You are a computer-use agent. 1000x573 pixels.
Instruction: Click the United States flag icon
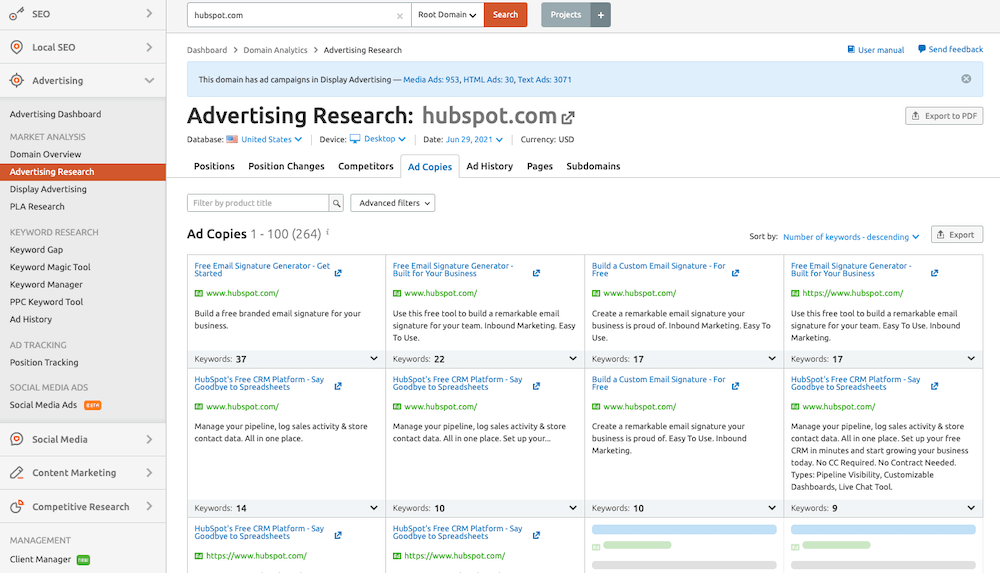[232, 139]
